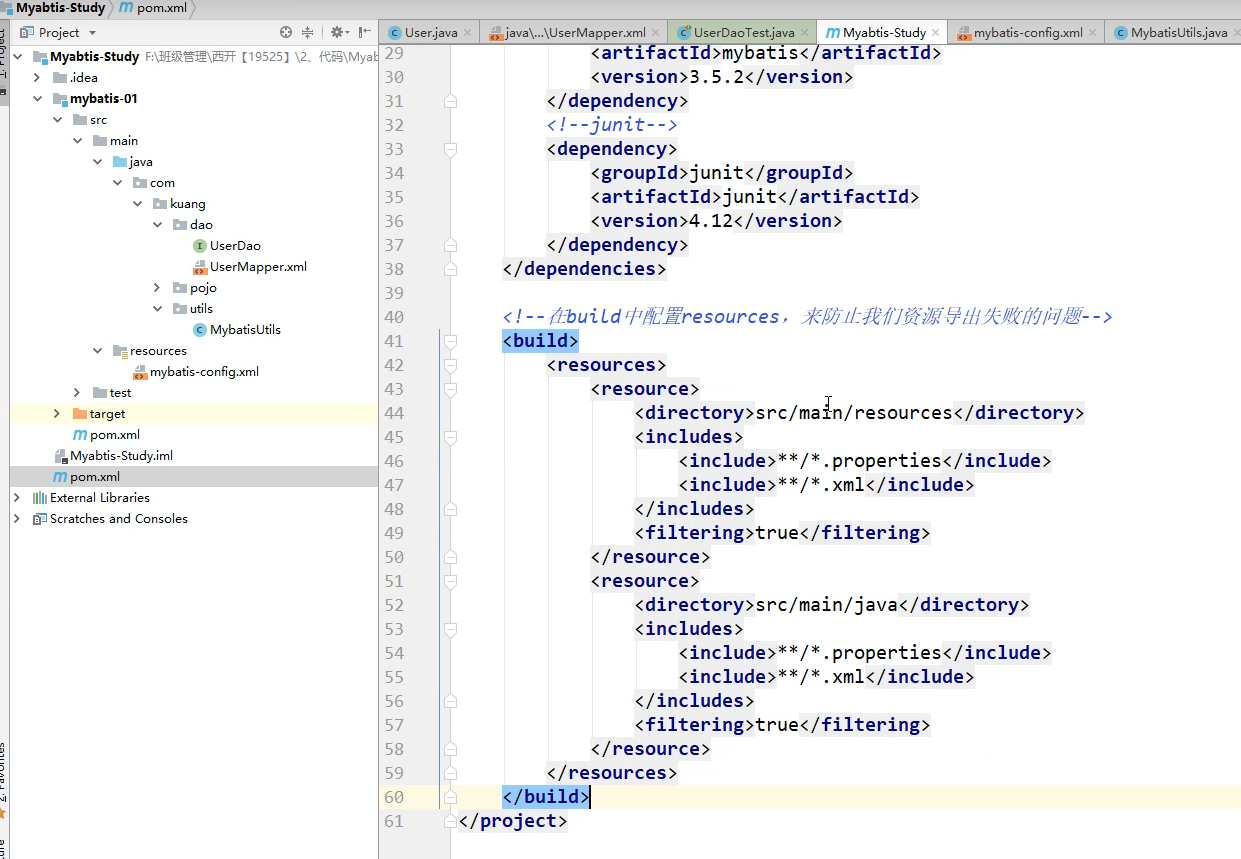Click the UserDao interface icon in tree
The image size is (1241, 859).
point(200,246)
